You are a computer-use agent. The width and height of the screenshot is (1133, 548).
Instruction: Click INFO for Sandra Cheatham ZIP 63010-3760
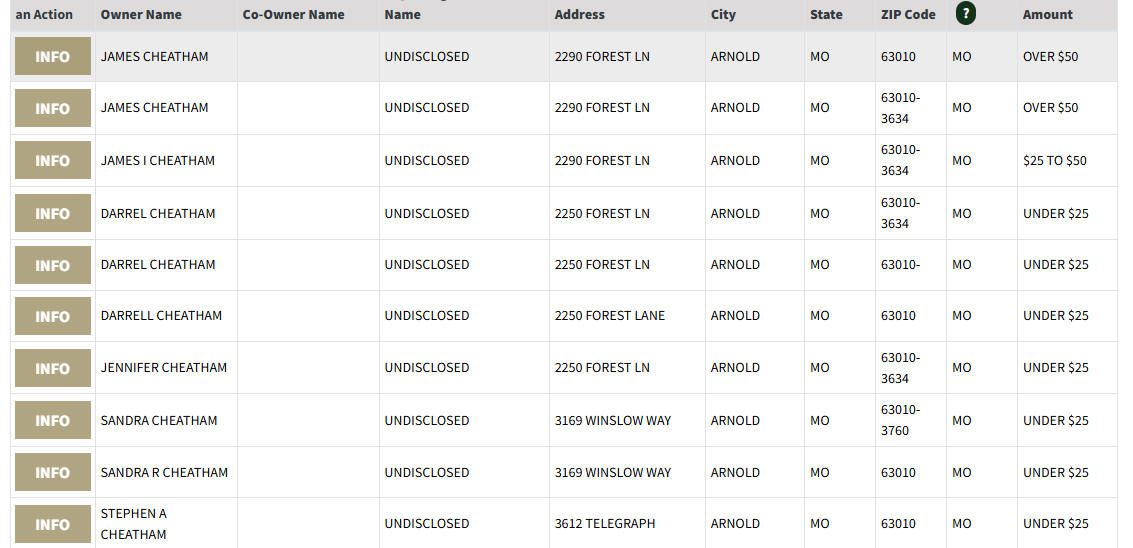pyautogui.click(x=53, y=420)
